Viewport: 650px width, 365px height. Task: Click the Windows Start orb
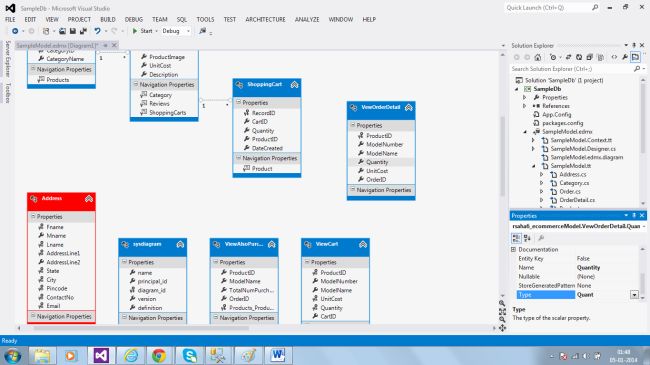(x=13, y=355)
